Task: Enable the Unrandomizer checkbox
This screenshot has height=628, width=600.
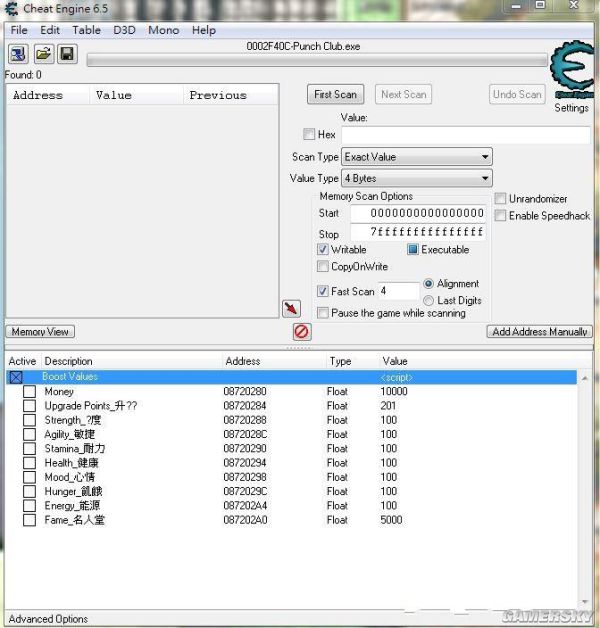Action: click(500, 199)
